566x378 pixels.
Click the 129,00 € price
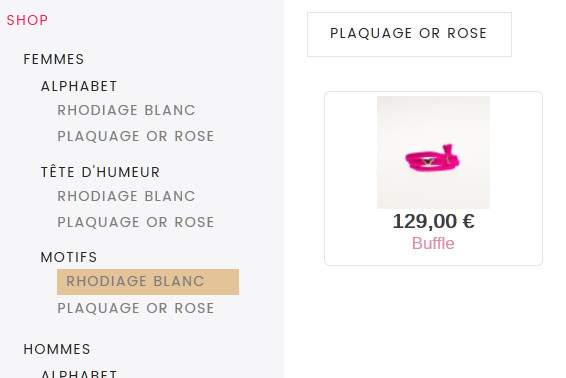433,221
